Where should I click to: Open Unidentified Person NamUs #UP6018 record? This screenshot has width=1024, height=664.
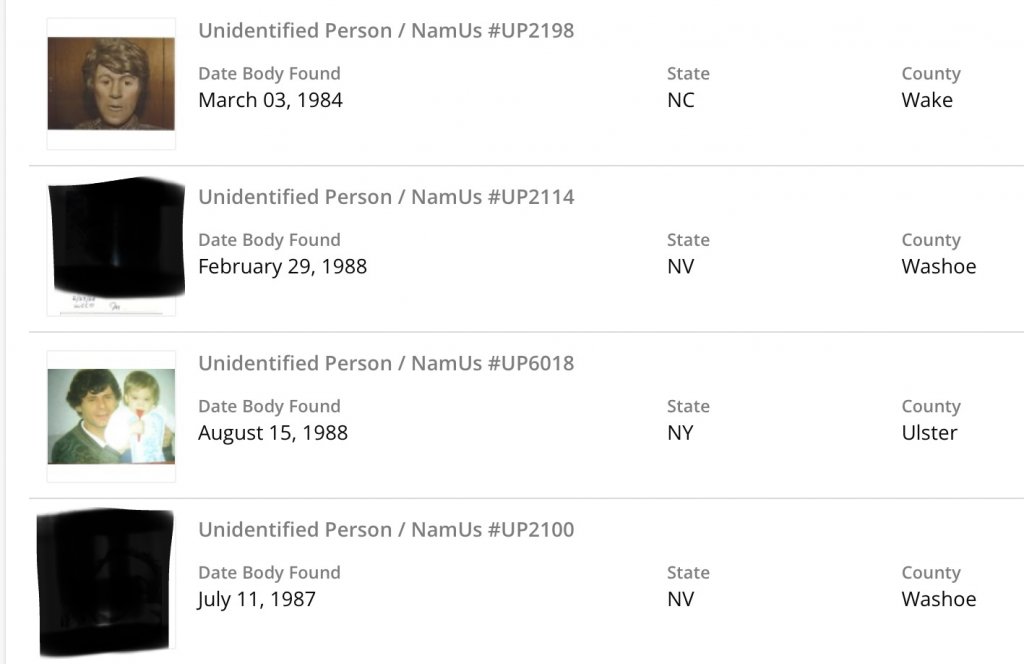386,363
